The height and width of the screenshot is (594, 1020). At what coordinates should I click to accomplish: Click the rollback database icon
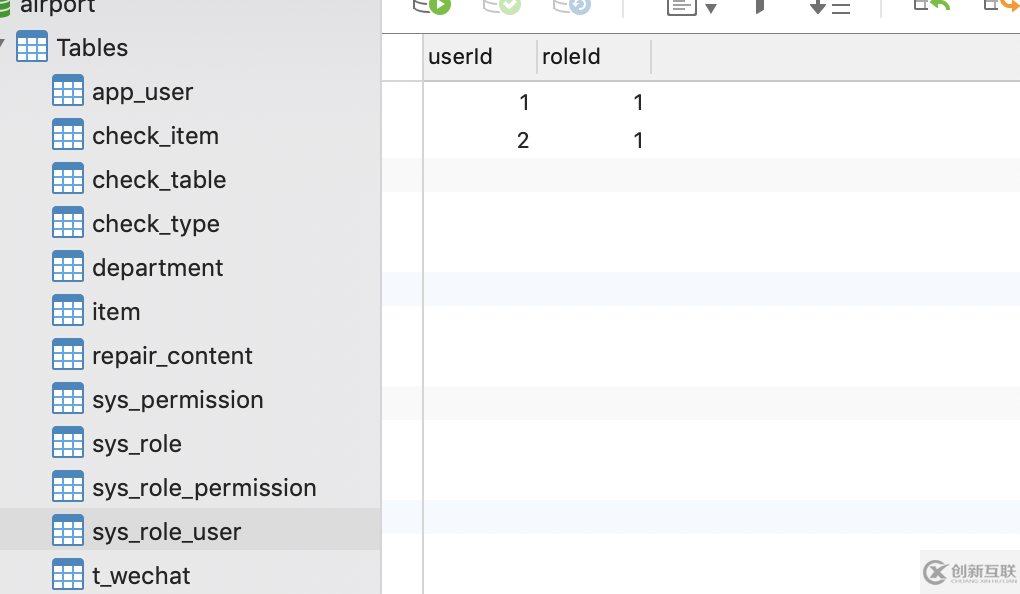[x=572, y=6]
